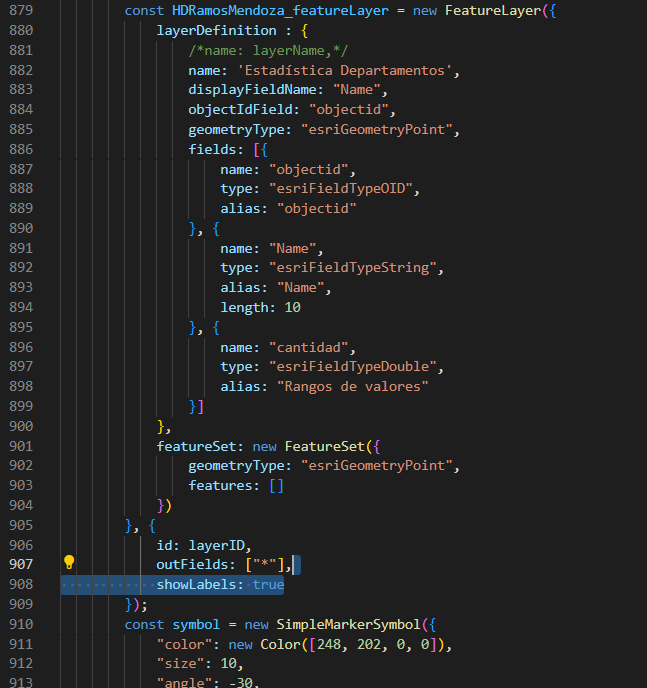
Task: Click the selected showLabels property
Action: click(196, 584)
